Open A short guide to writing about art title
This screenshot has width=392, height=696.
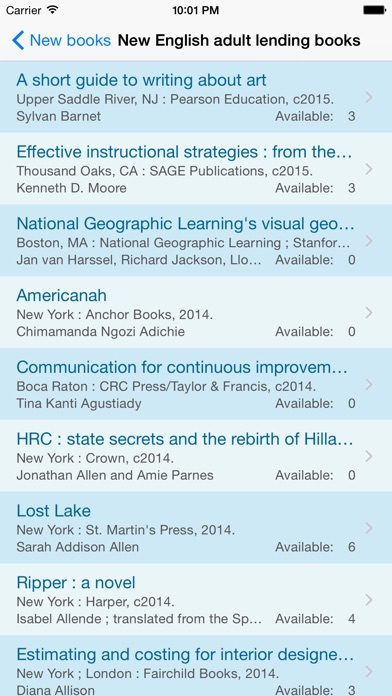pyautogui.click(x=141, y=80)
